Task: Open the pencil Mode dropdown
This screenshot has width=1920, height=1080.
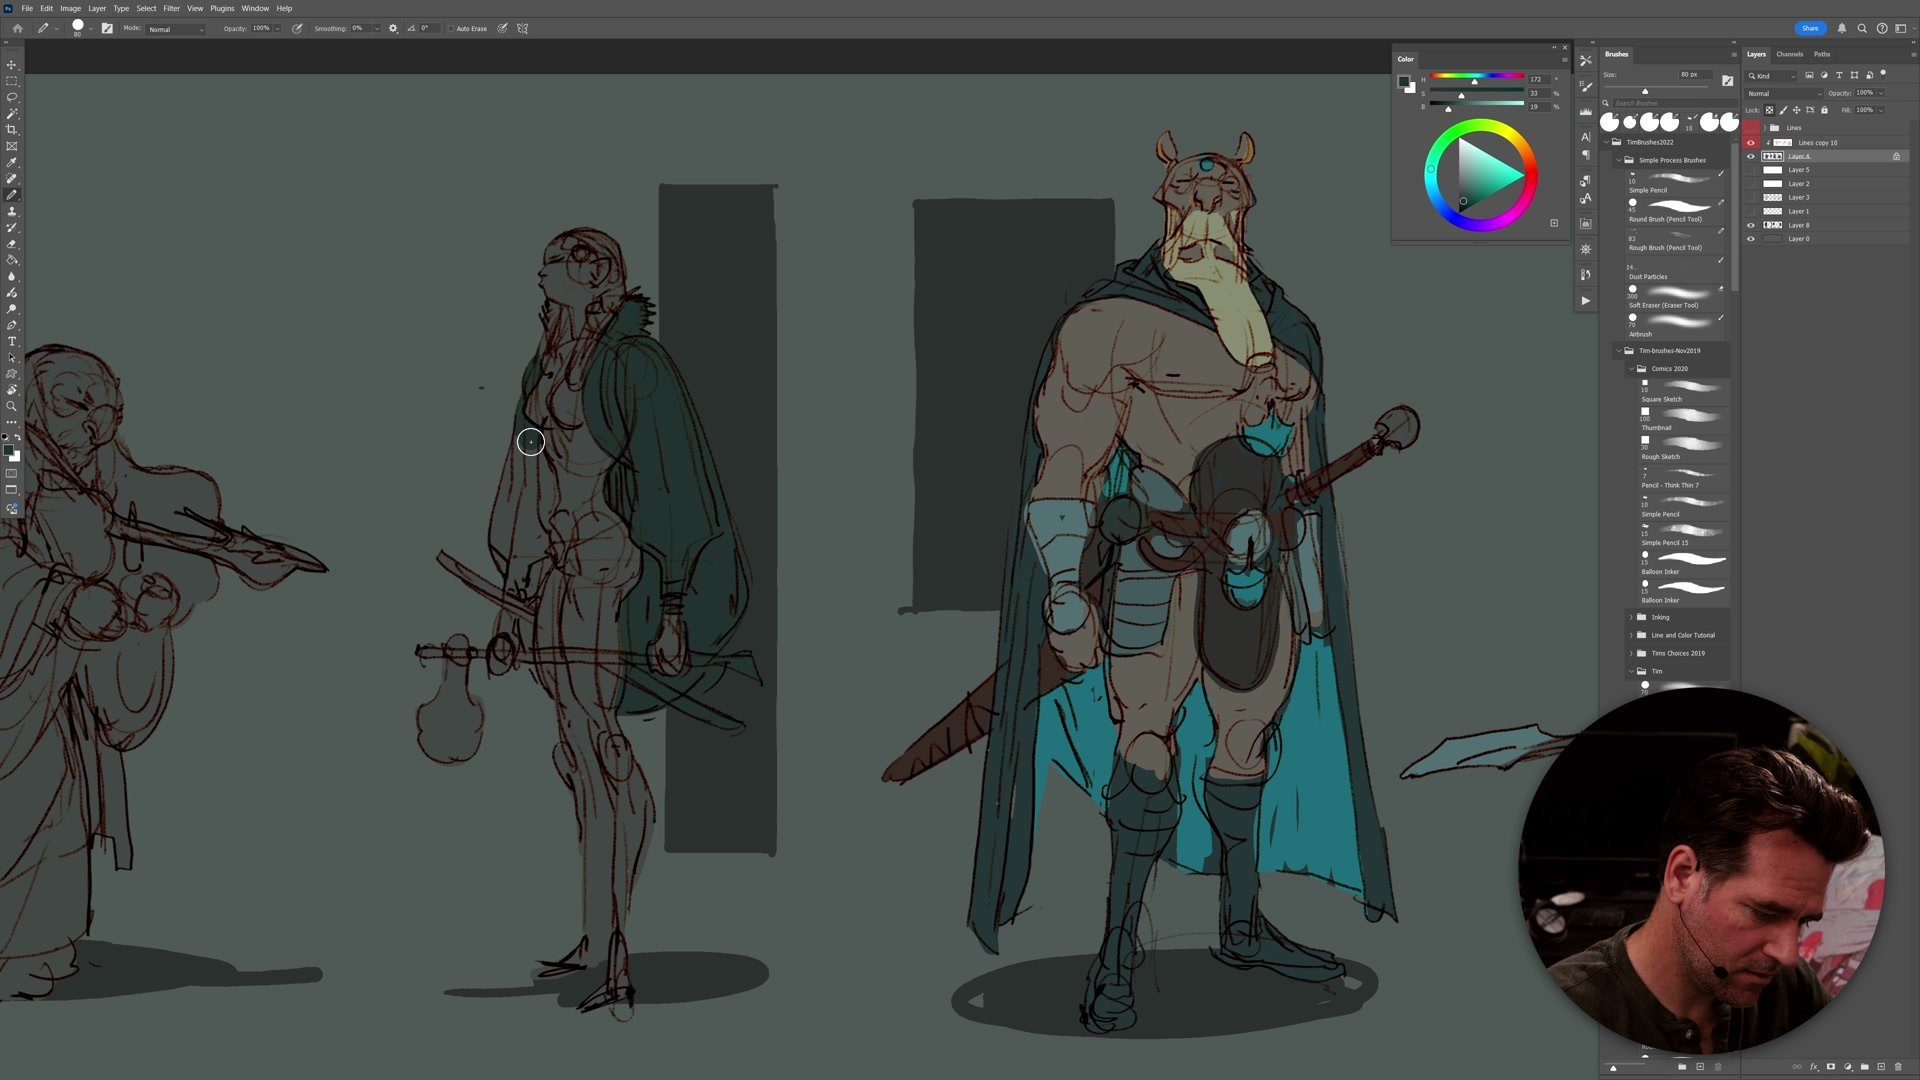Action: [x=176, y=29]
